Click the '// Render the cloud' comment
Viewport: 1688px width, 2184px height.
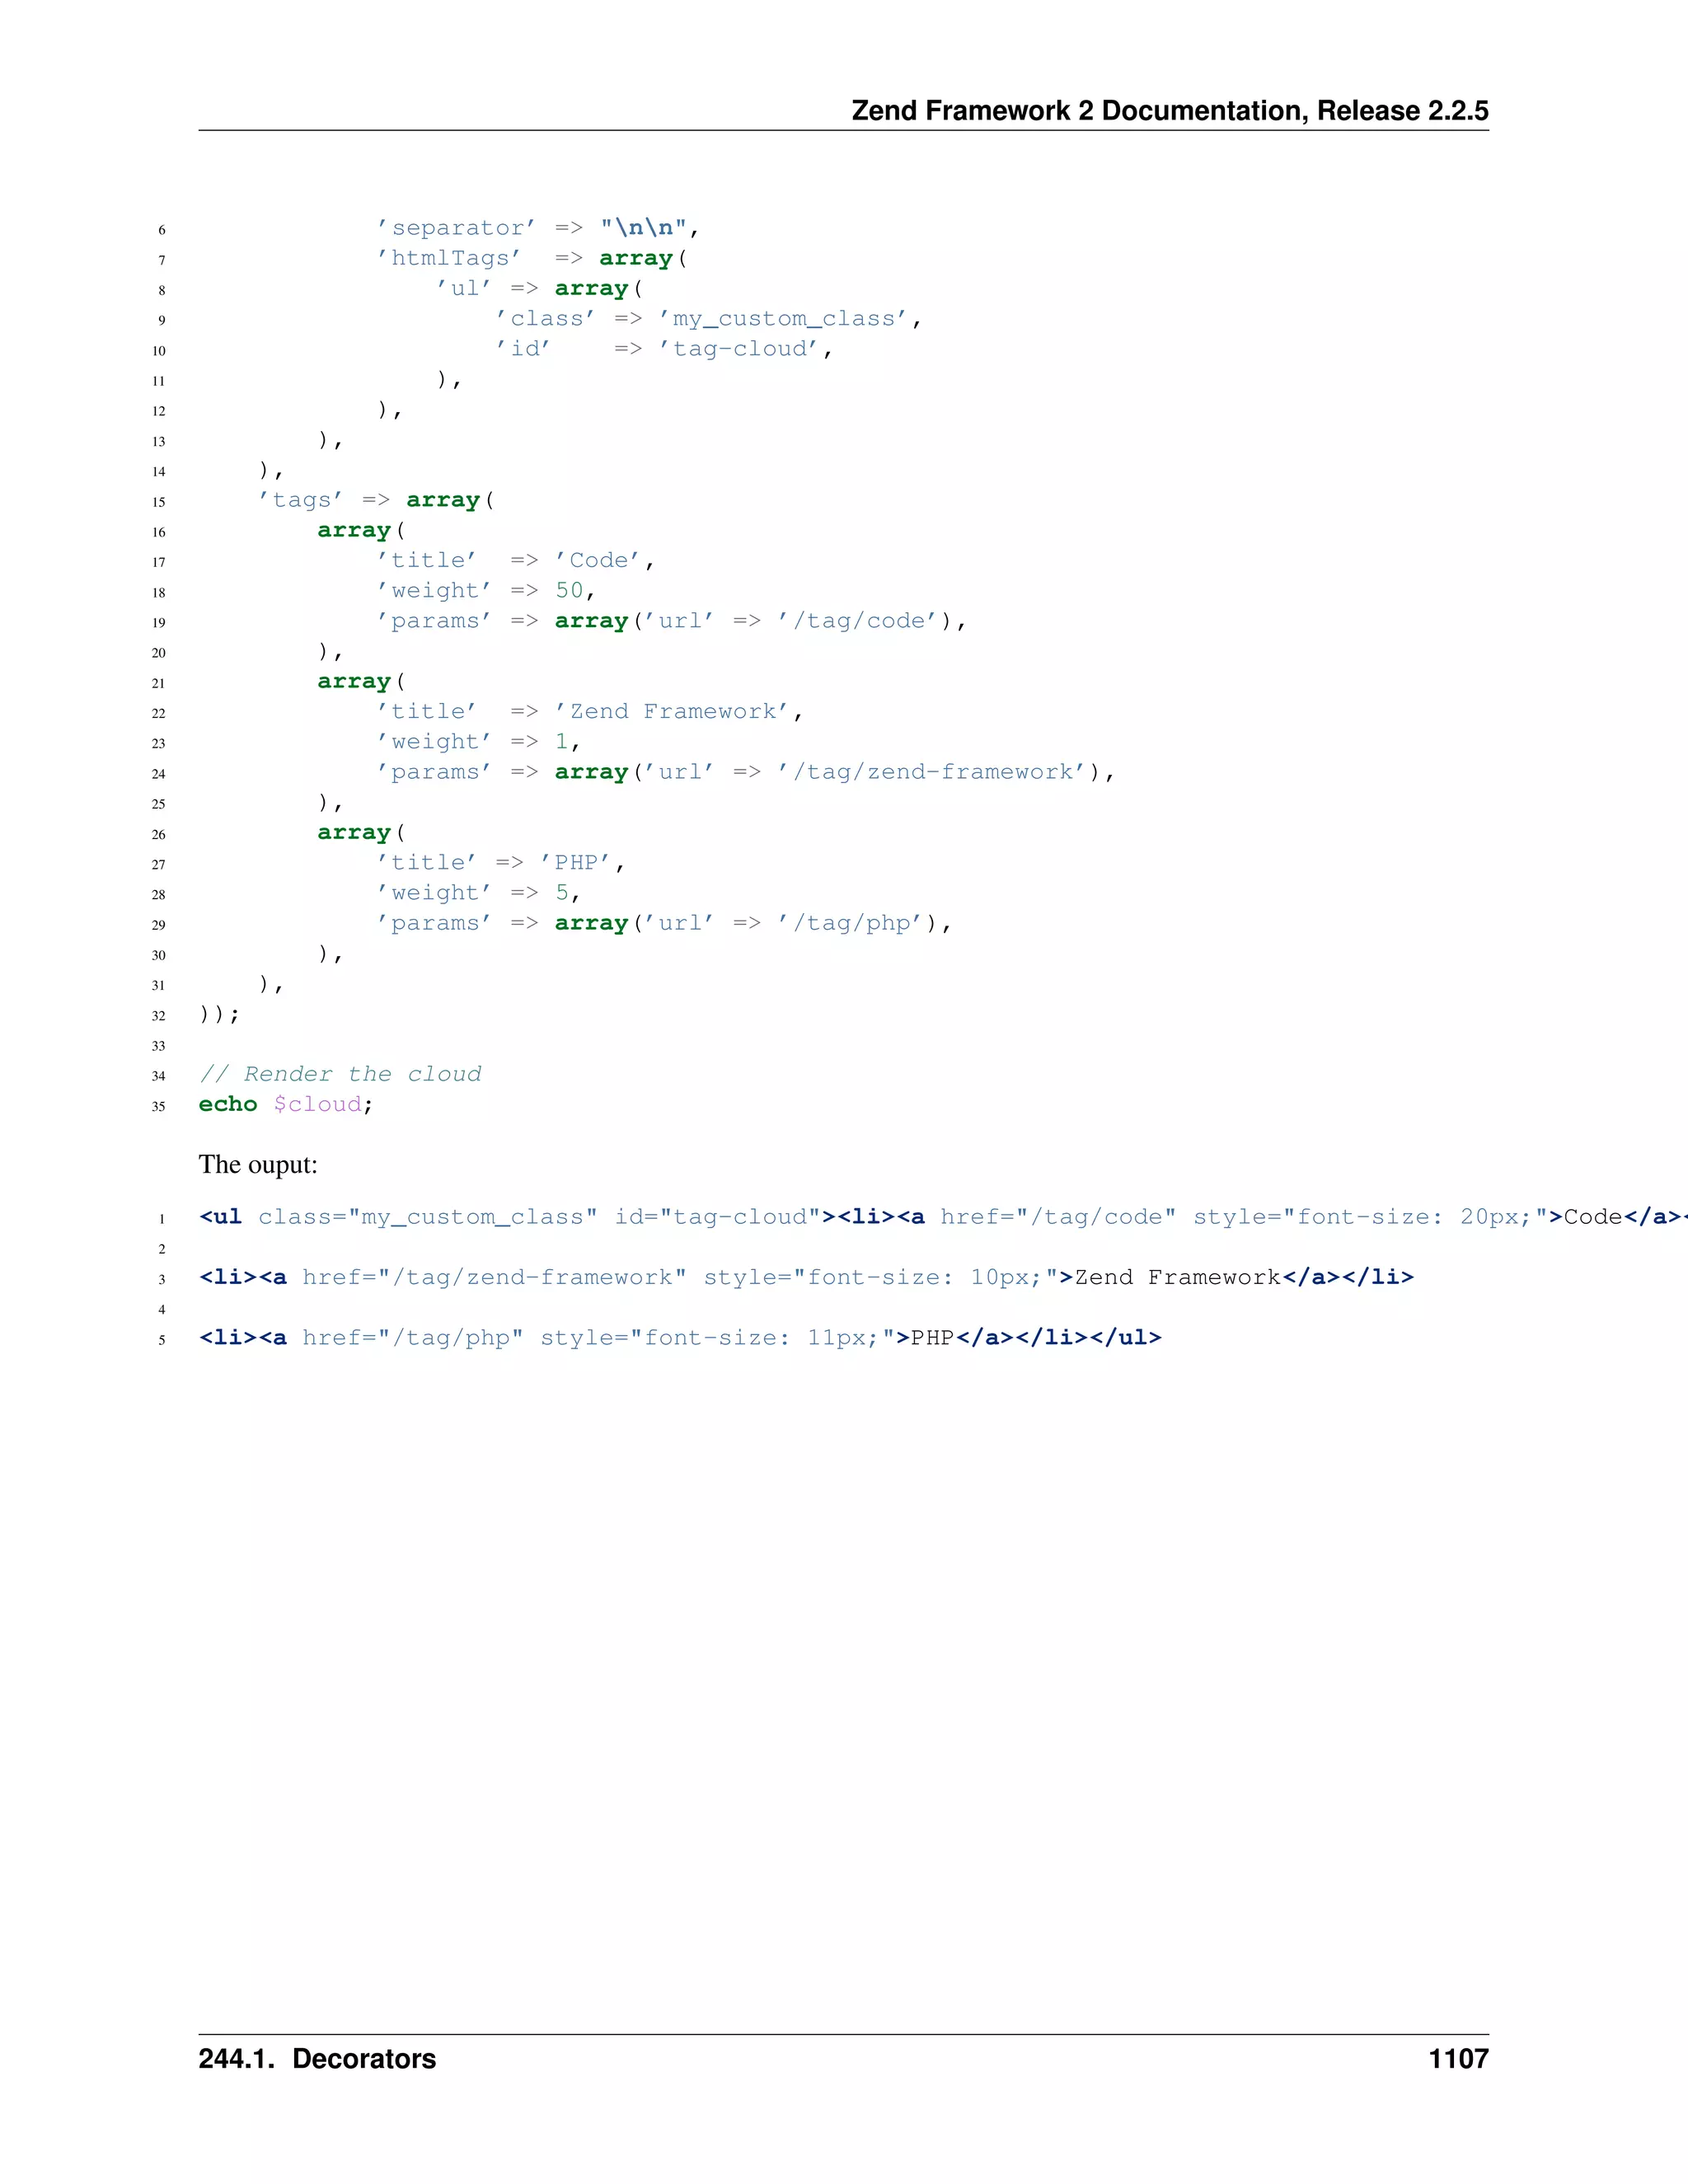[x=340, y=1074]
